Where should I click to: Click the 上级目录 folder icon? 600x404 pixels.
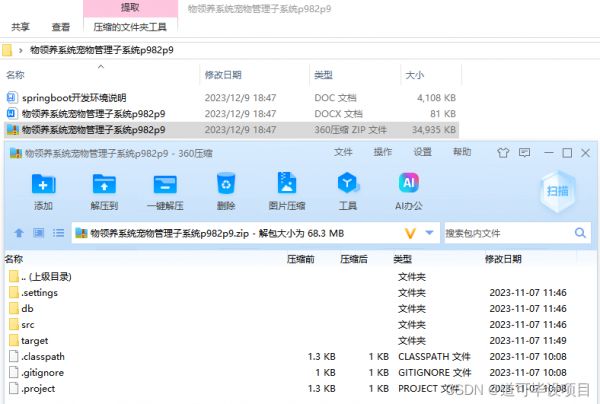click(x=14, y=276)
